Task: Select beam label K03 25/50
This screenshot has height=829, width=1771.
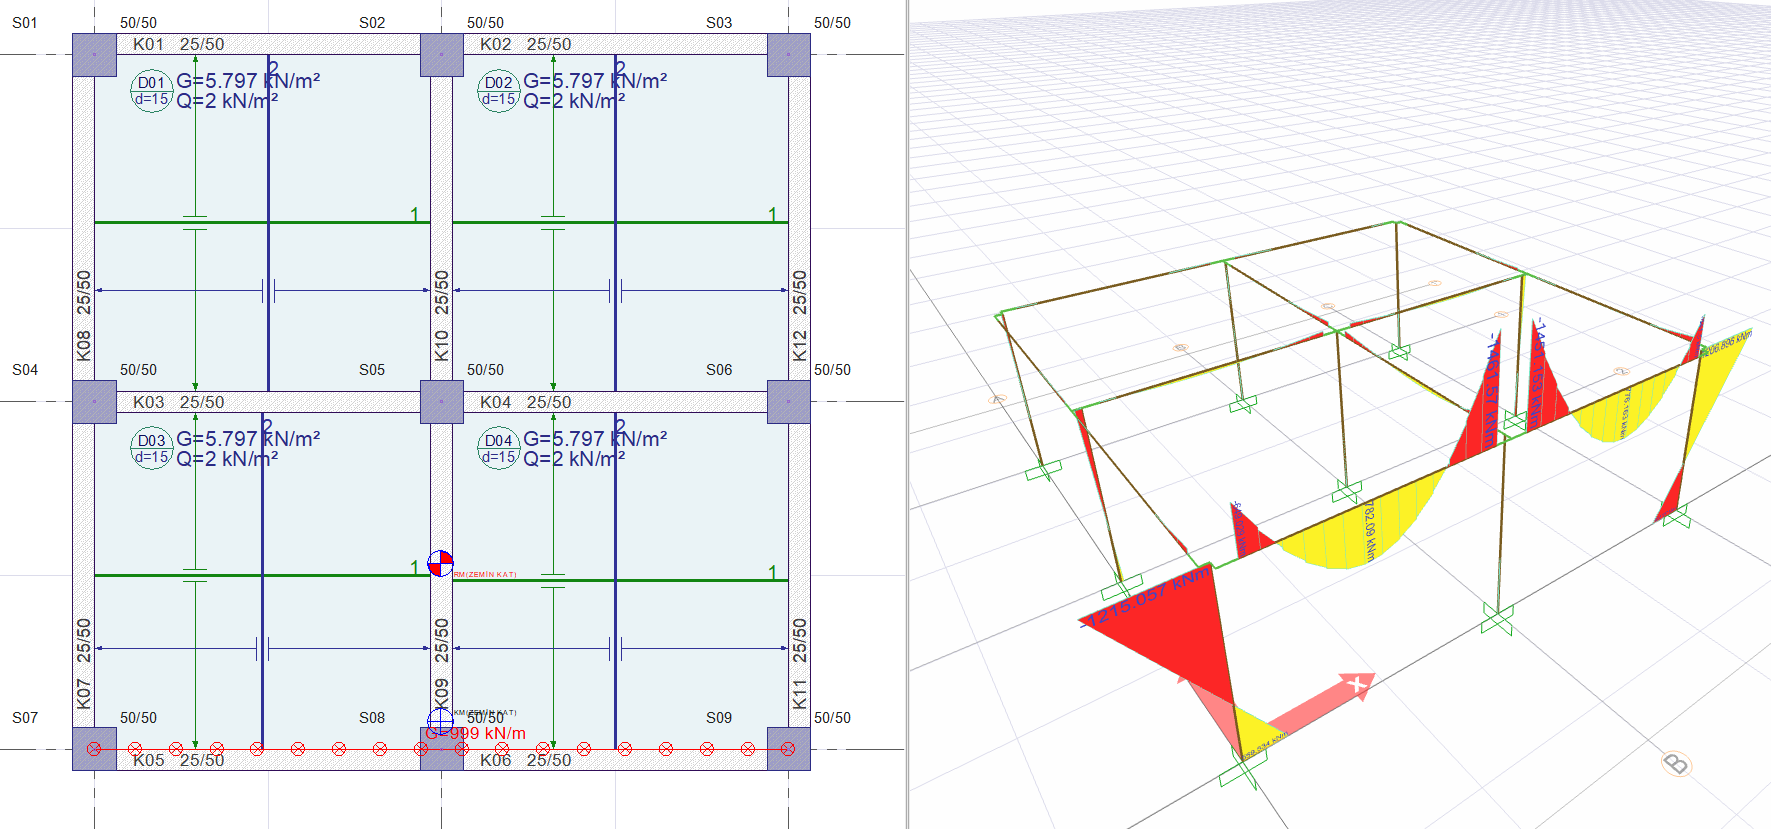Action: tap(179, 402)
